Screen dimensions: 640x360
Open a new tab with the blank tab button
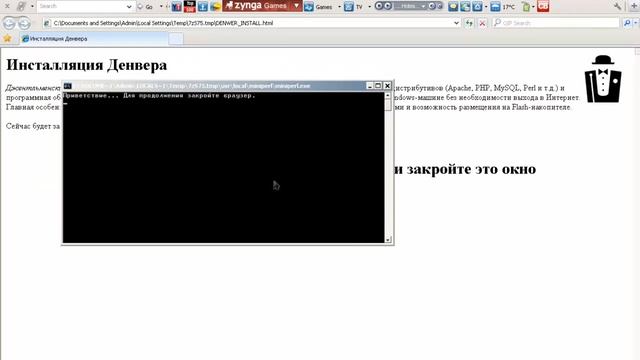point(176,39)
